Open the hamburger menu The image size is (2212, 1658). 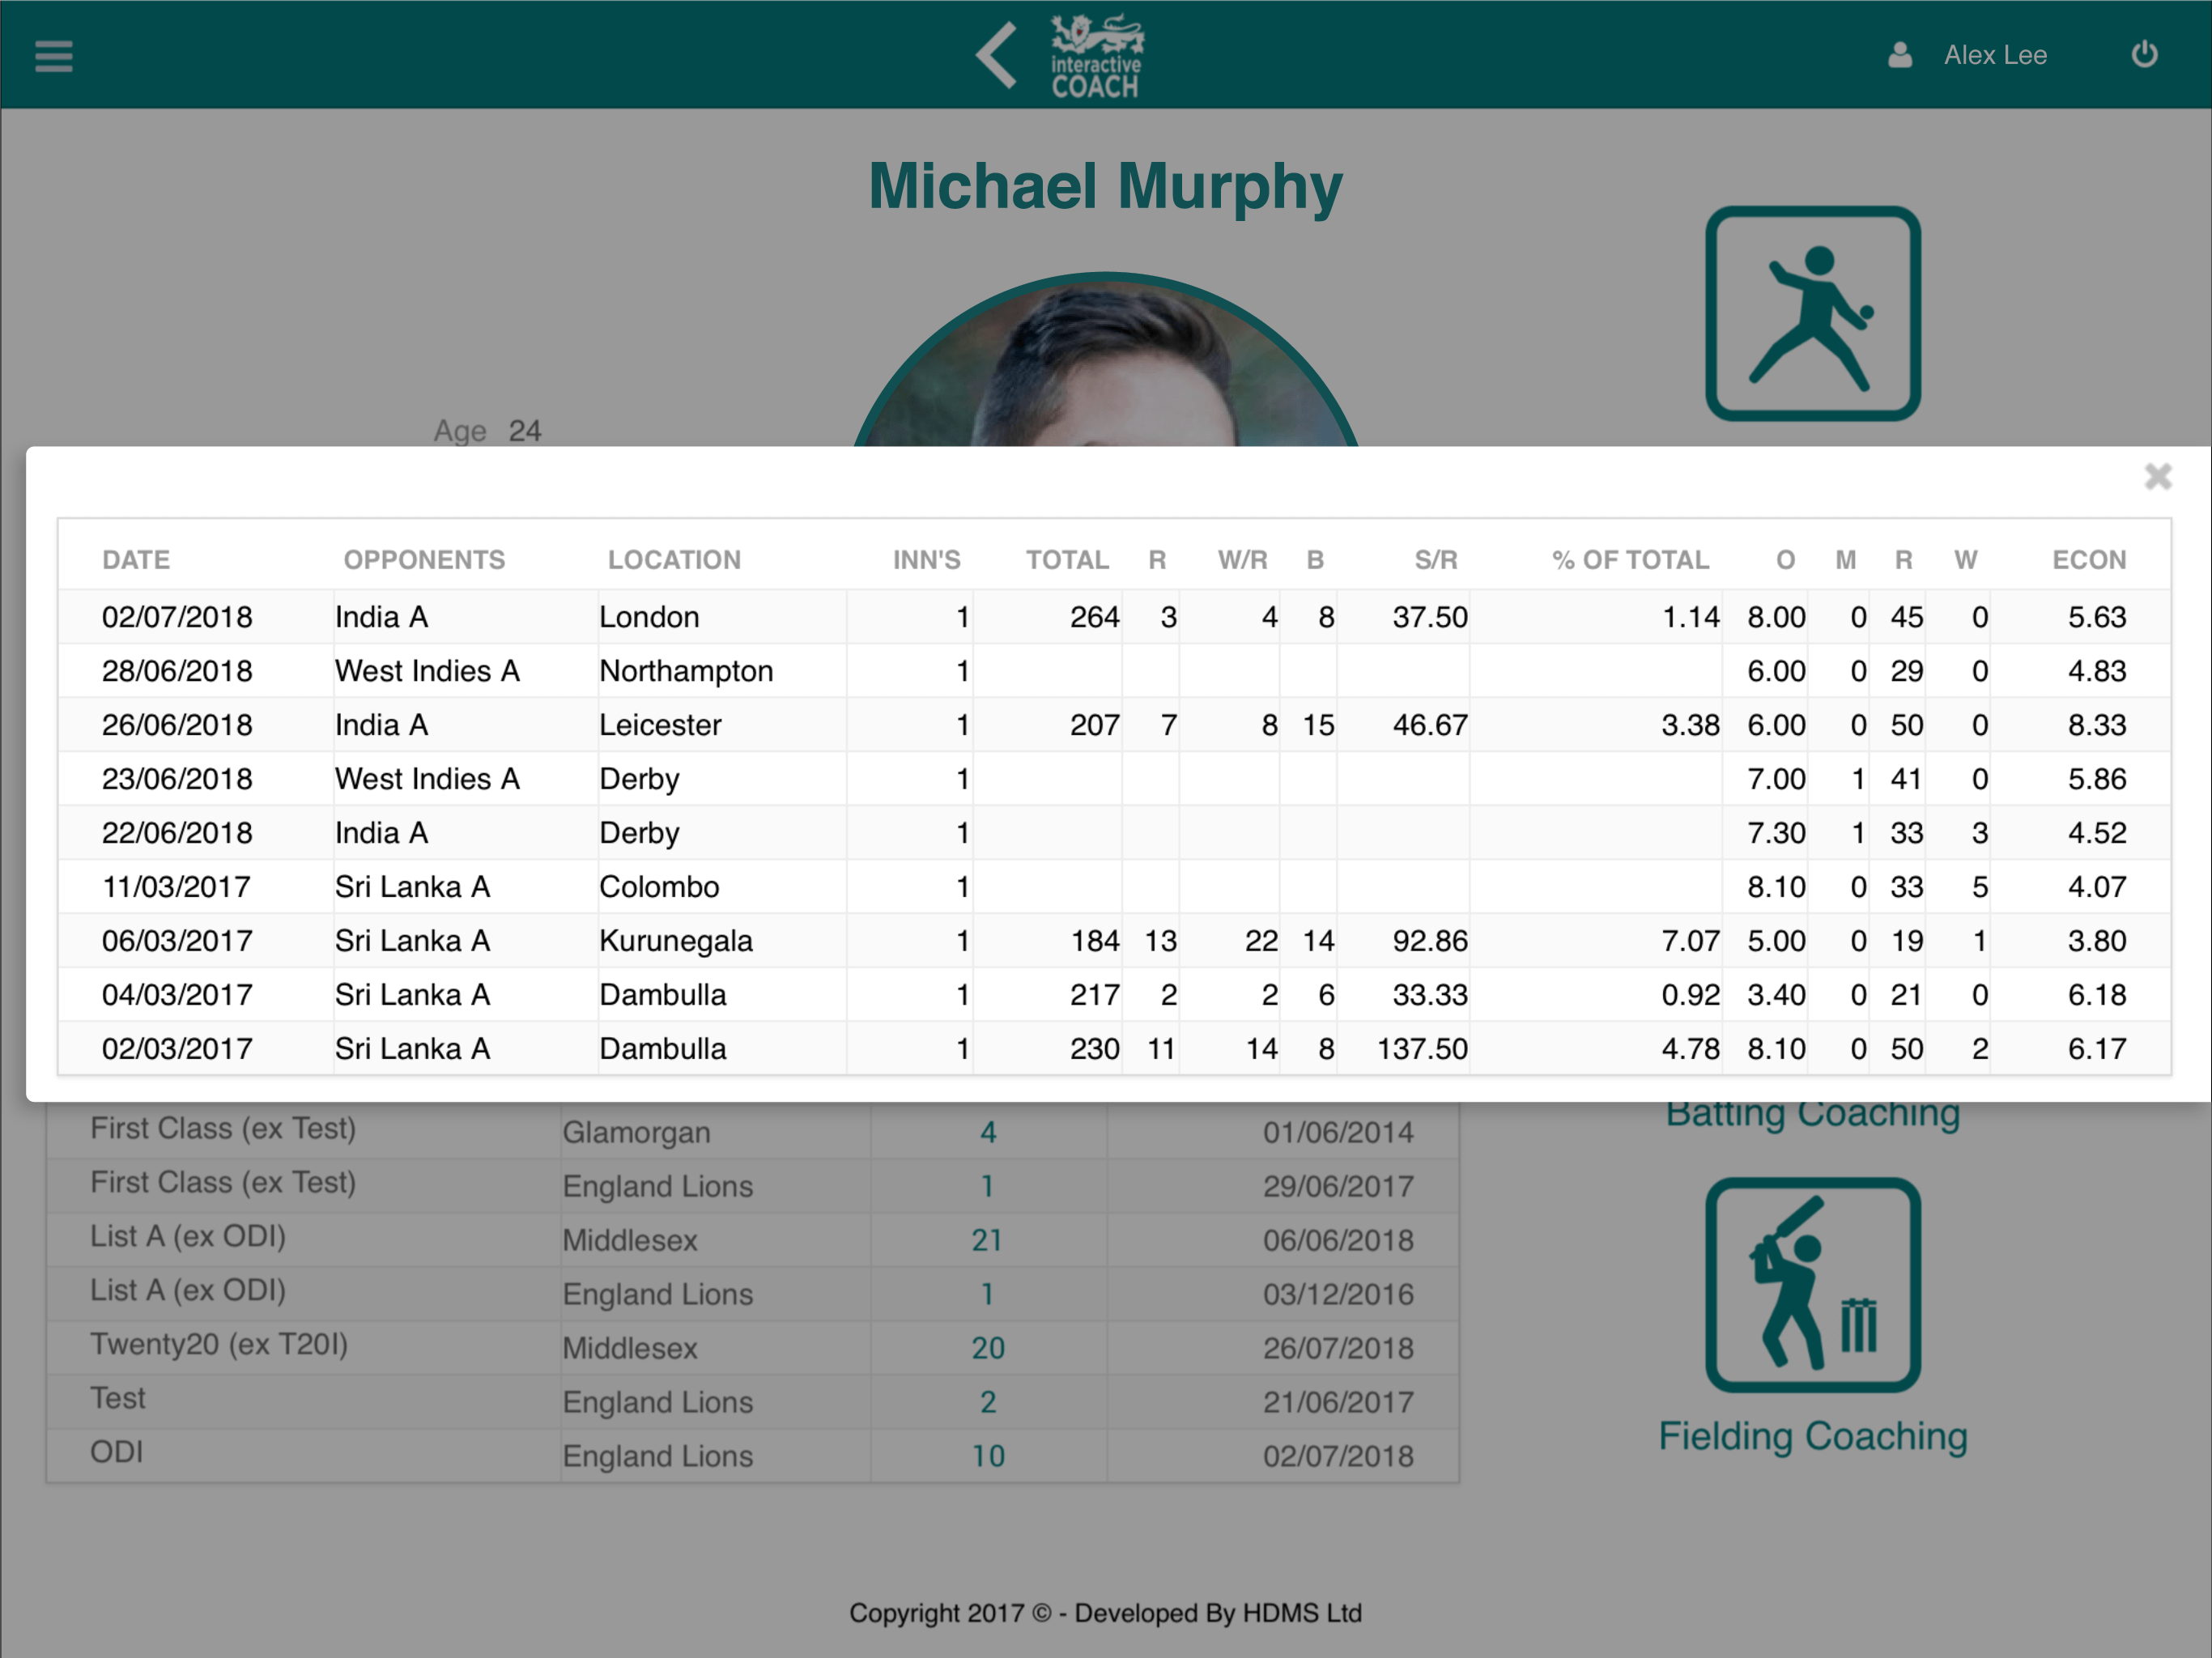point(53,56)
